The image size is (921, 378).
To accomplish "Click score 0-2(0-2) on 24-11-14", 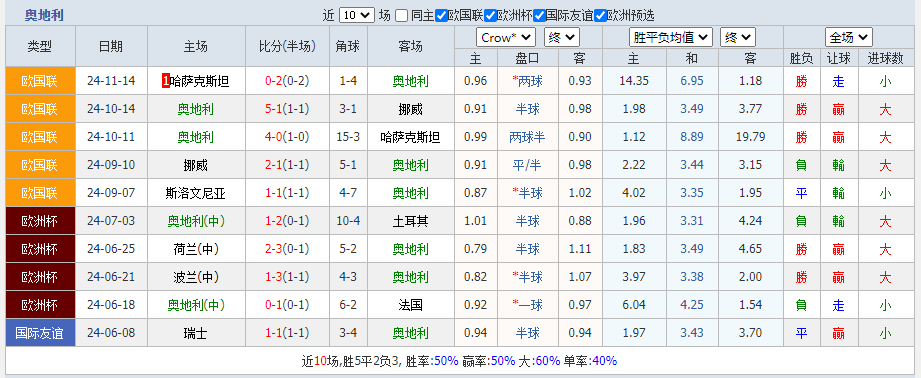I will pos(287,81).
